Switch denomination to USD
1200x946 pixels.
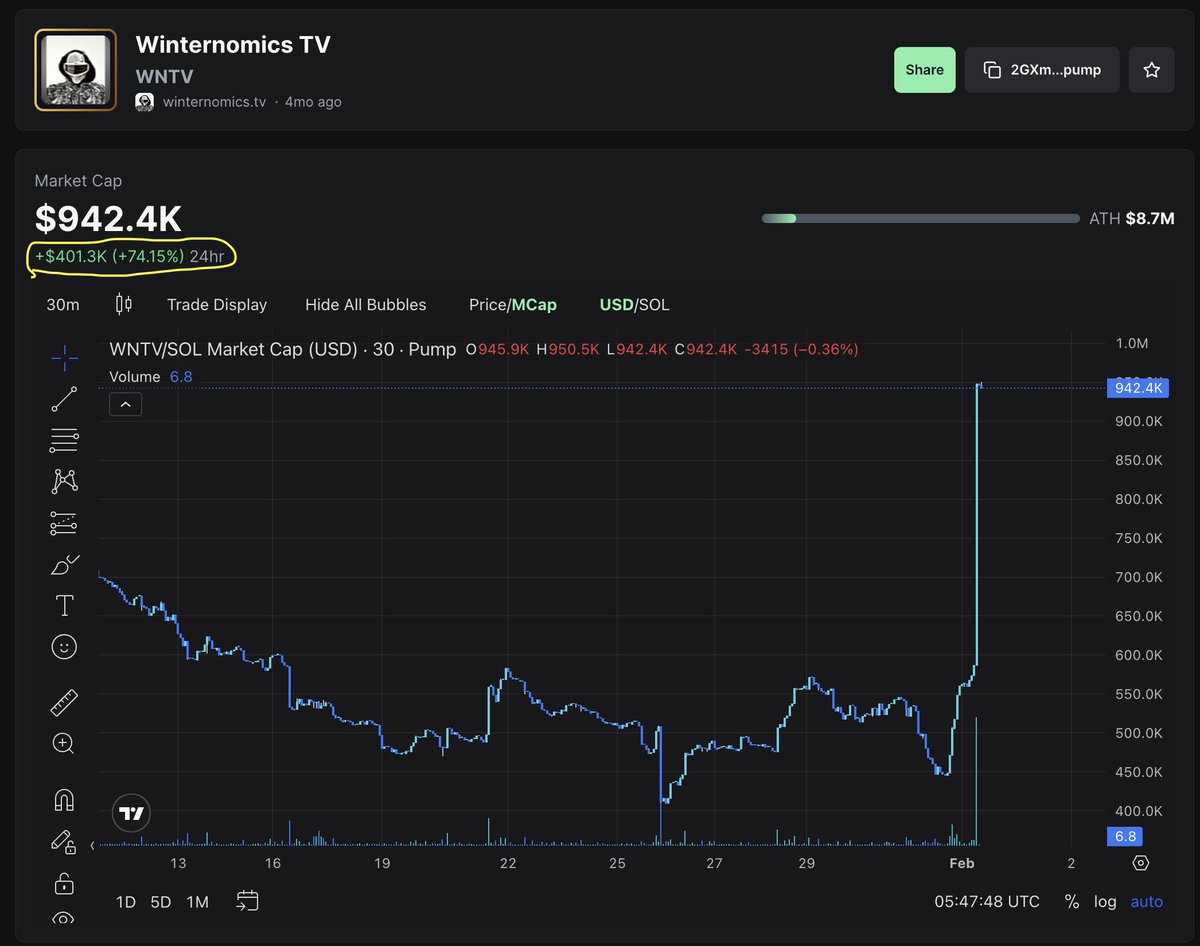615,304
